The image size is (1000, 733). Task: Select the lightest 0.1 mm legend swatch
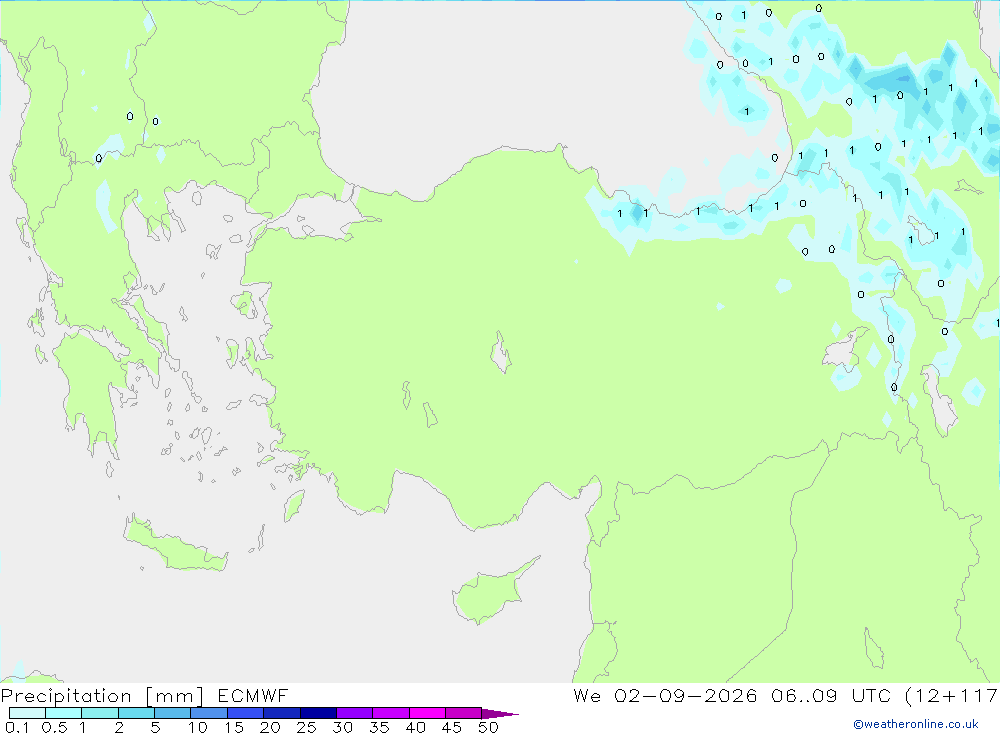click(x=27, y=713)
